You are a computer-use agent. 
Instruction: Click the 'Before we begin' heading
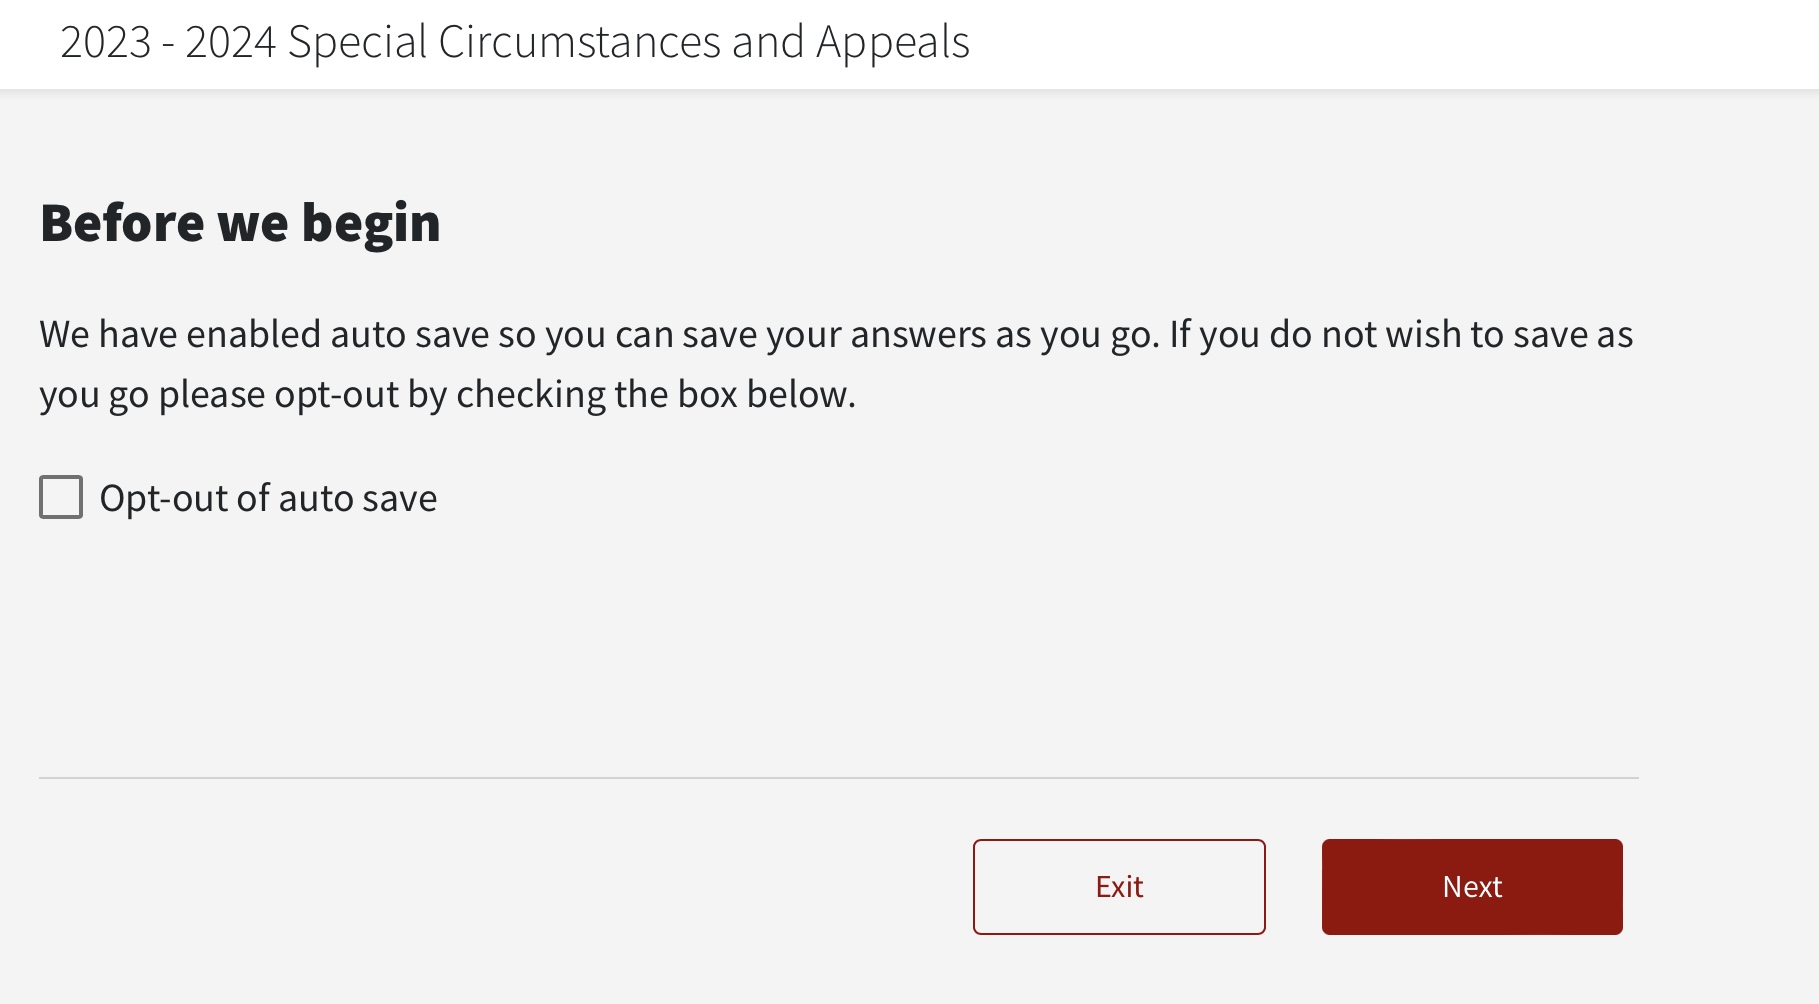(x=240, y=222)
